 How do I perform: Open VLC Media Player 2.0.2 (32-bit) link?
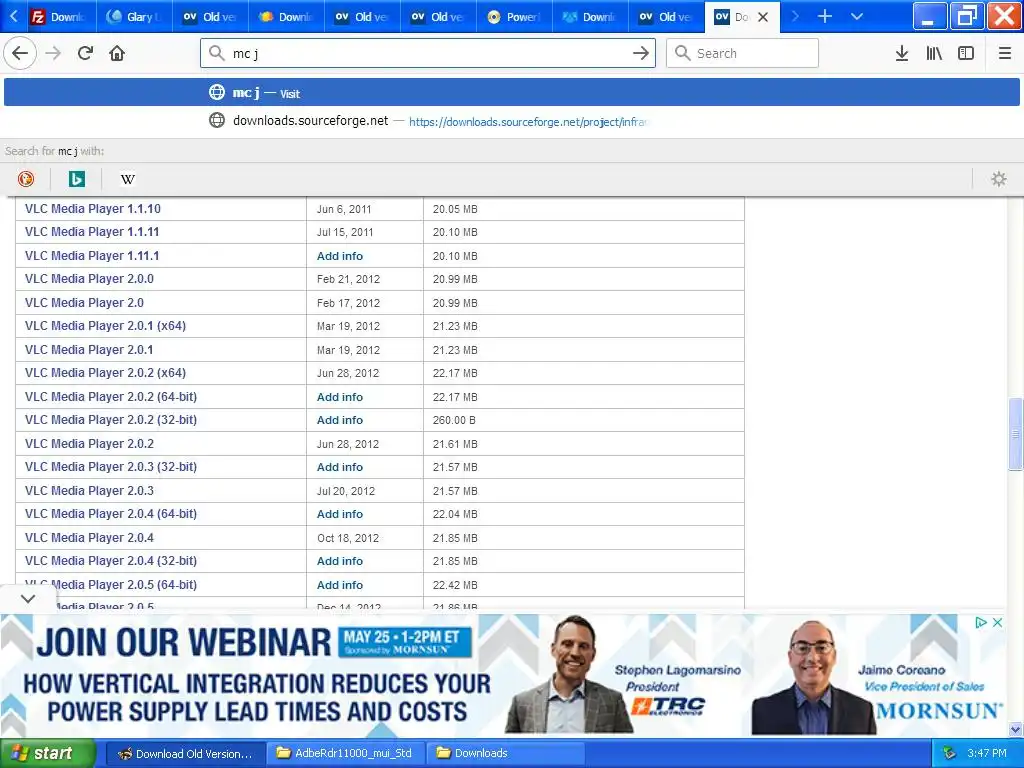point(111,420)
